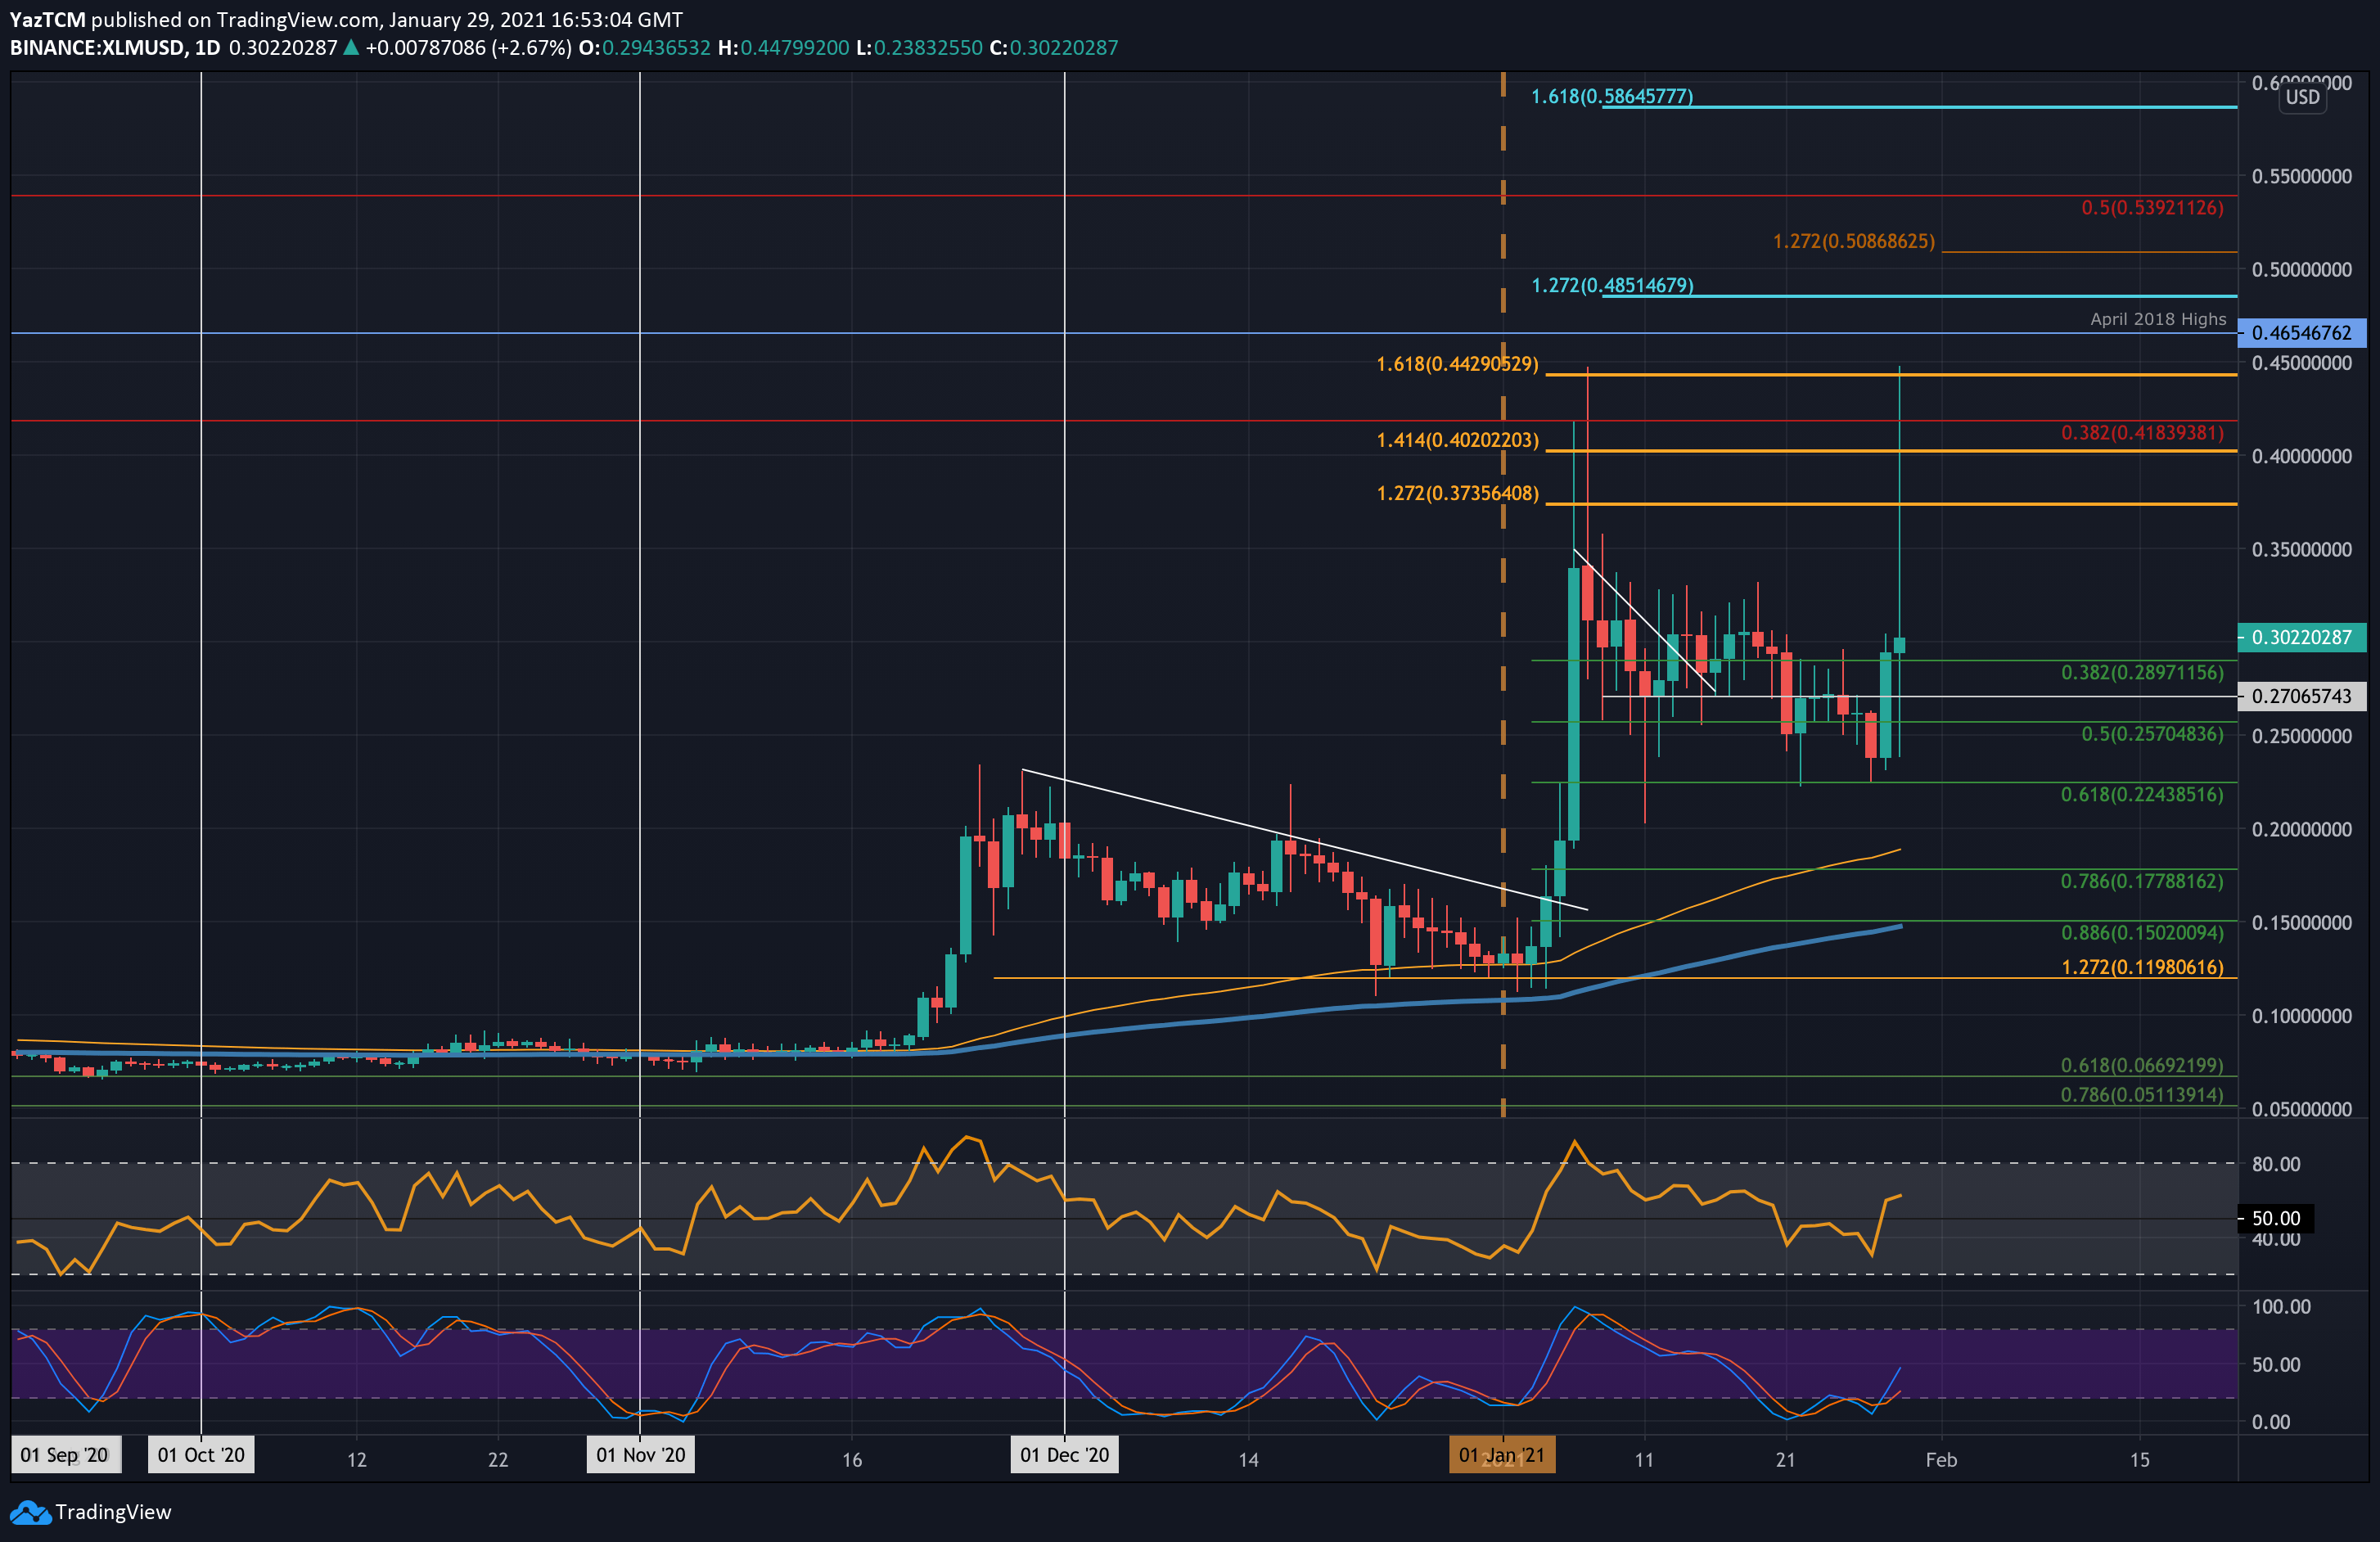Click the 14 date label in December
This screenshot has width=2380, height=1542.
point(1248,1460)
